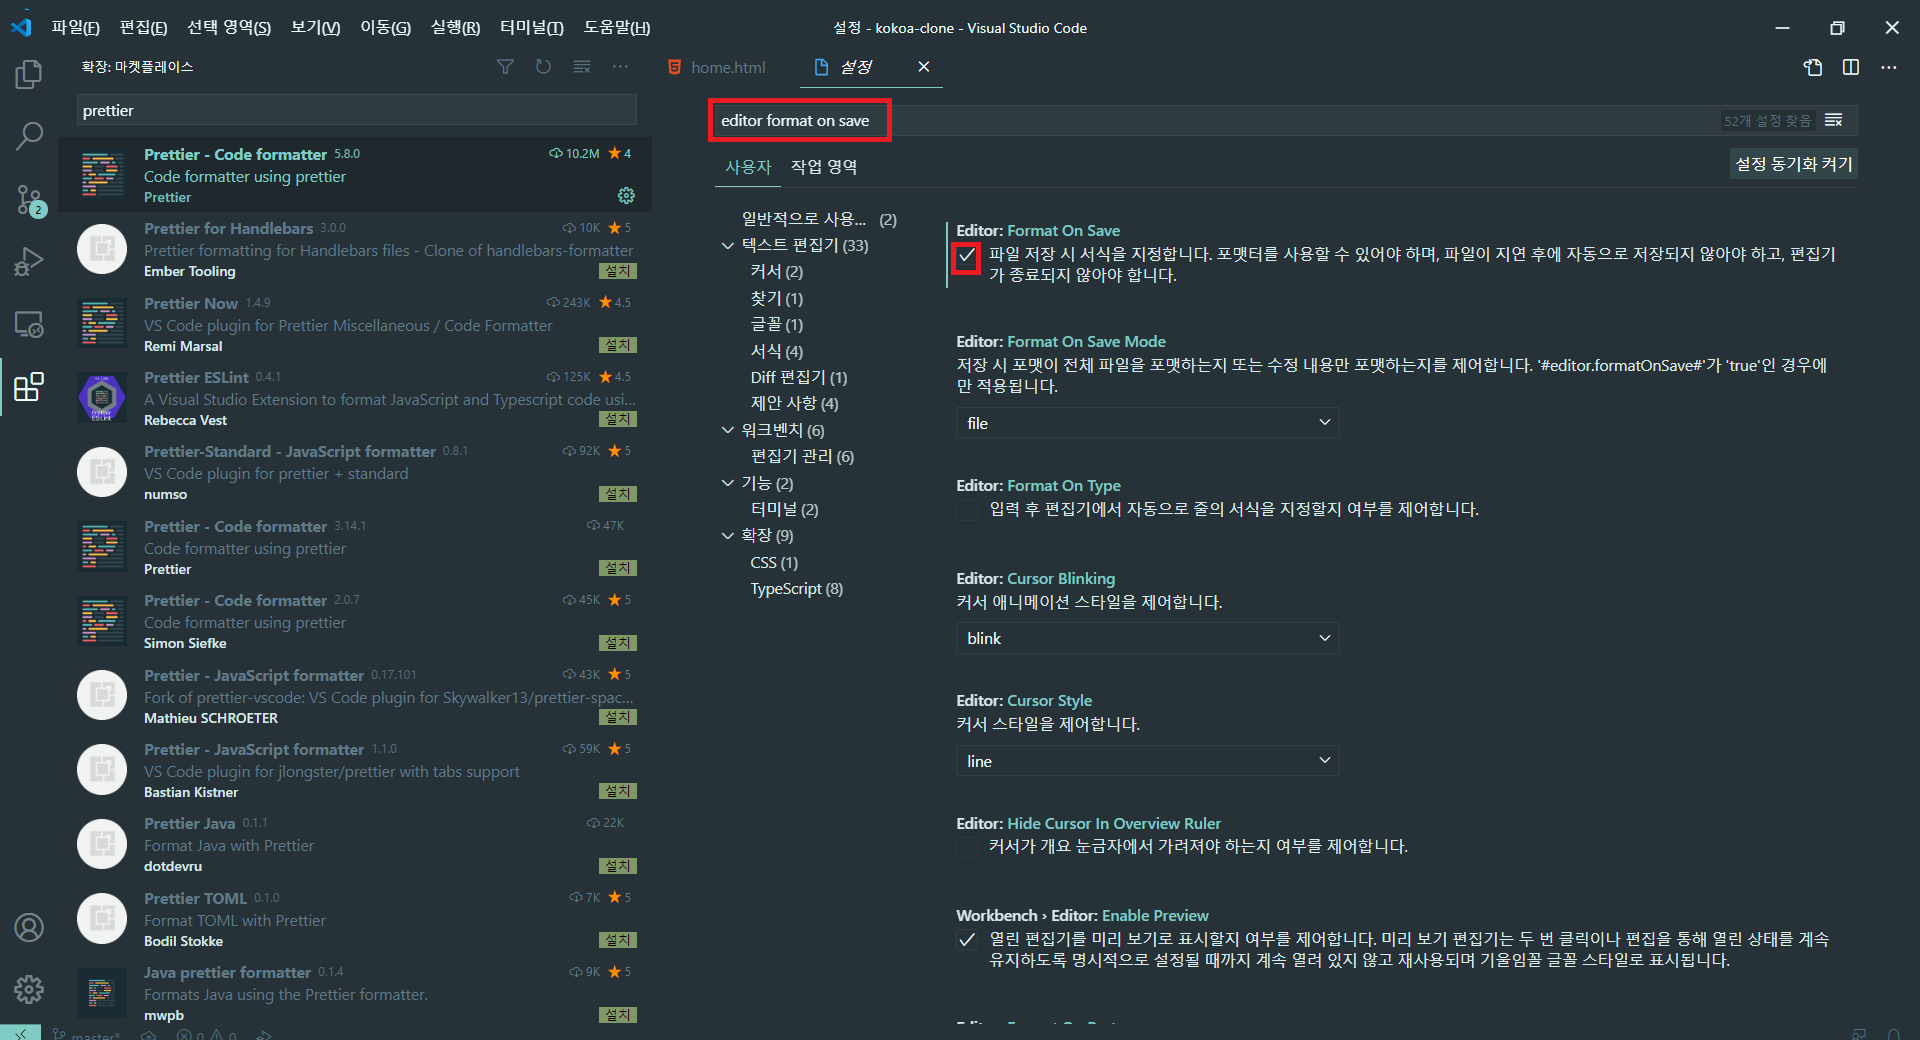Open the Accounts icon in activity bar
Screen dimensions: 1920x1040
click(29, 927)
